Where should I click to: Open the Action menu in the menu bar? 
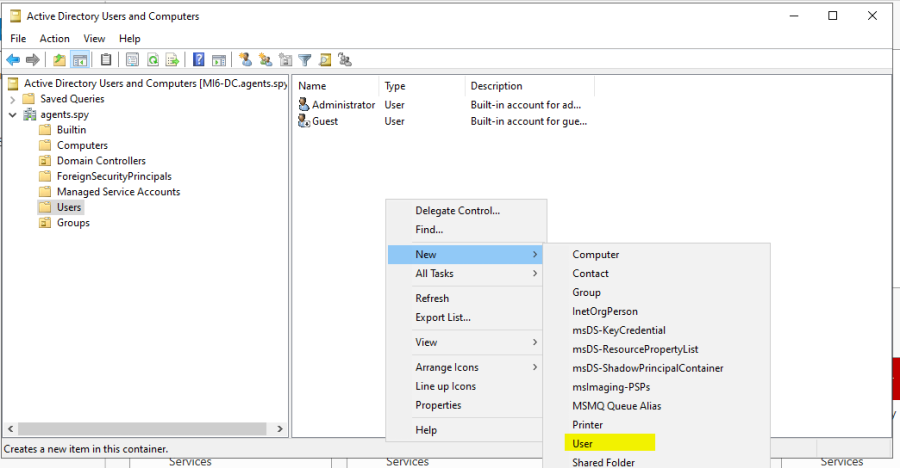tap(55, 38)
